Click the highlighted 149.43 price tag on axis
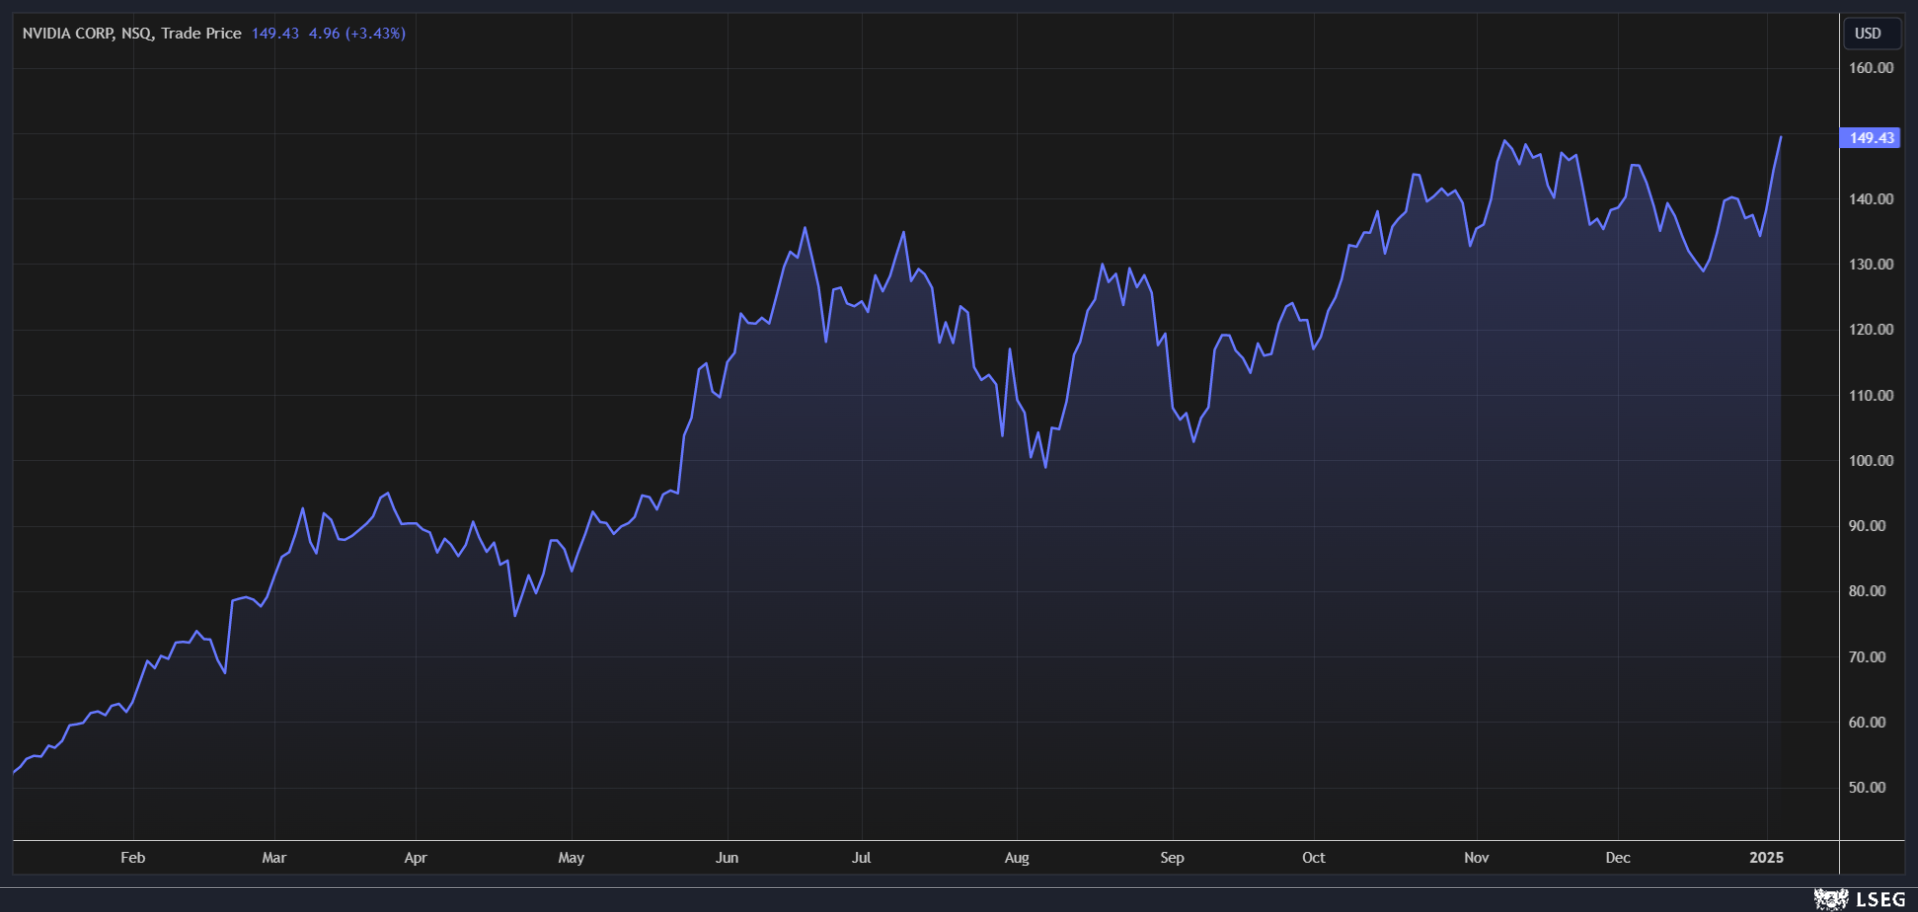1918x912 pixels. click(1870, 138)
